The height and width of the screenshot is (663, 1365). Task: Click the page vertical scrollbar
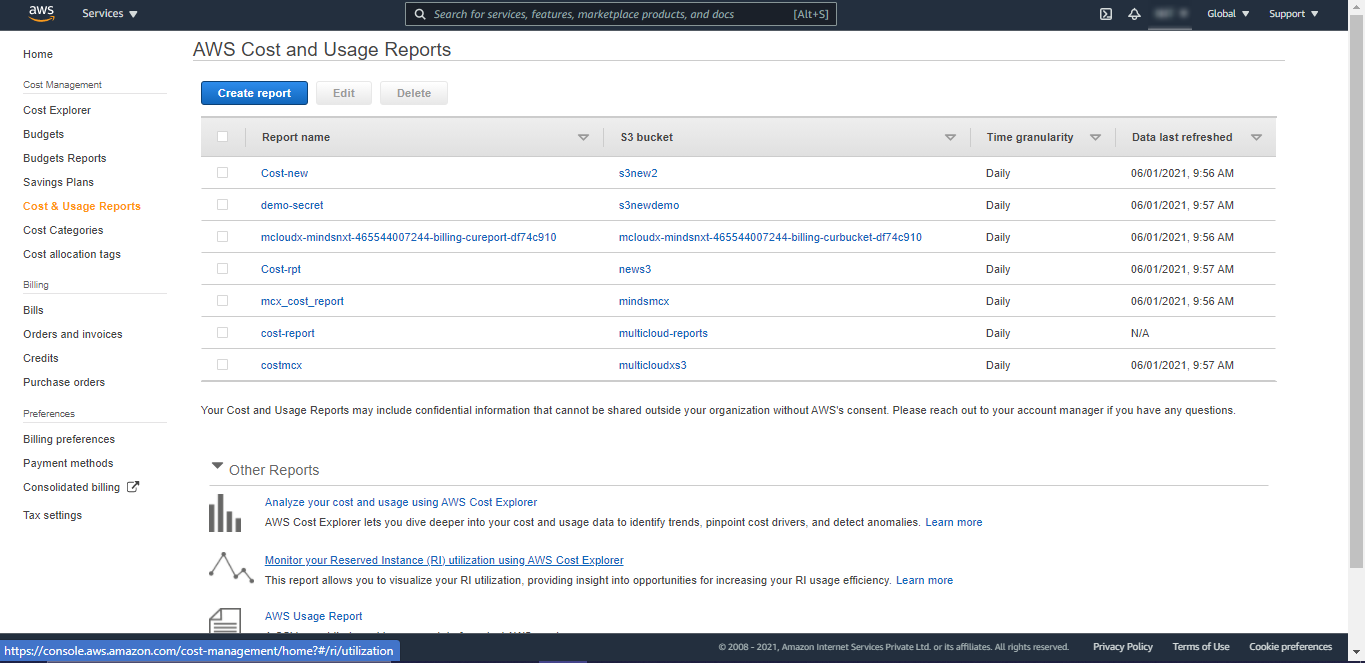1357,300
